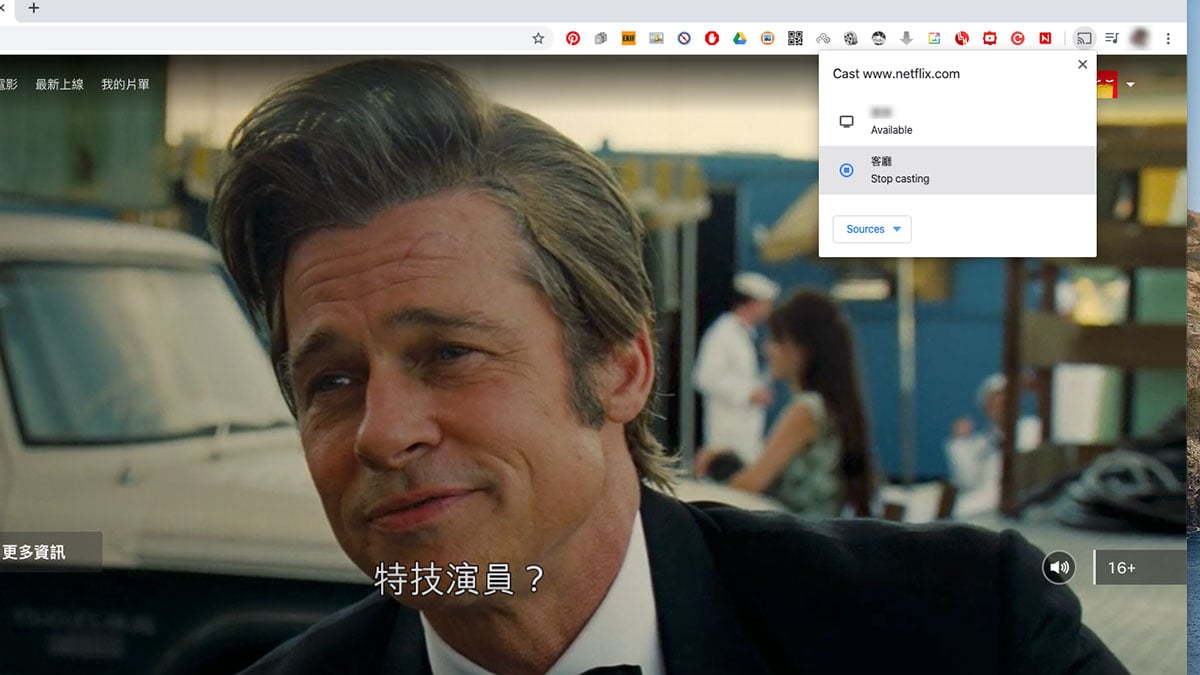Click the face avatar extension icon
Image resolution: width=1200 pixels, height=675 pixels.
(x=879, y=38)
